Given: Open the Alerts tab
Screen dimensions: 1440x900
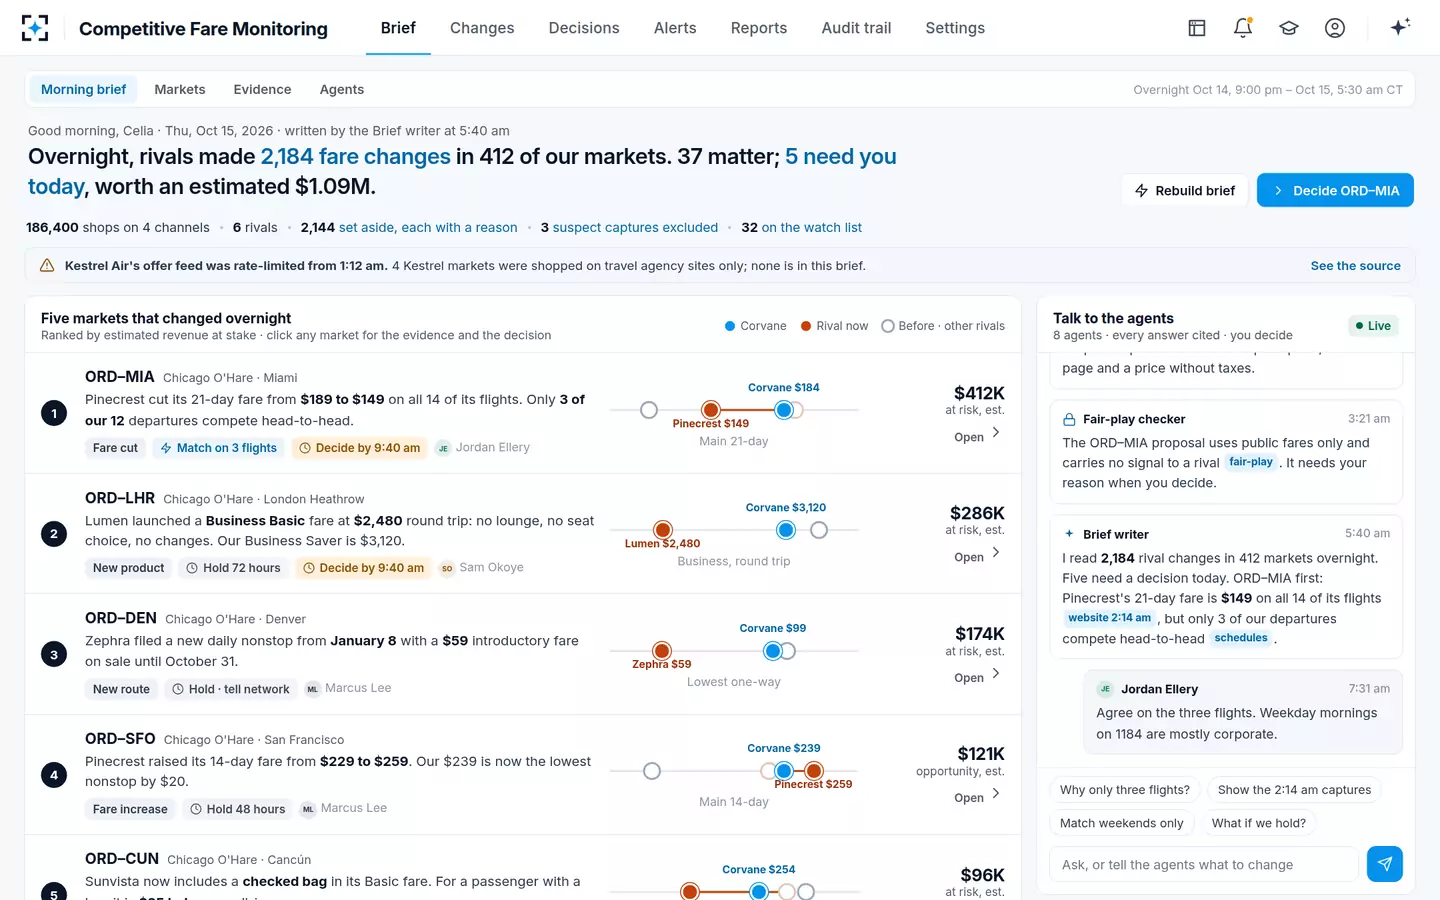Looking at the screenshot, I should pos(675,28).
